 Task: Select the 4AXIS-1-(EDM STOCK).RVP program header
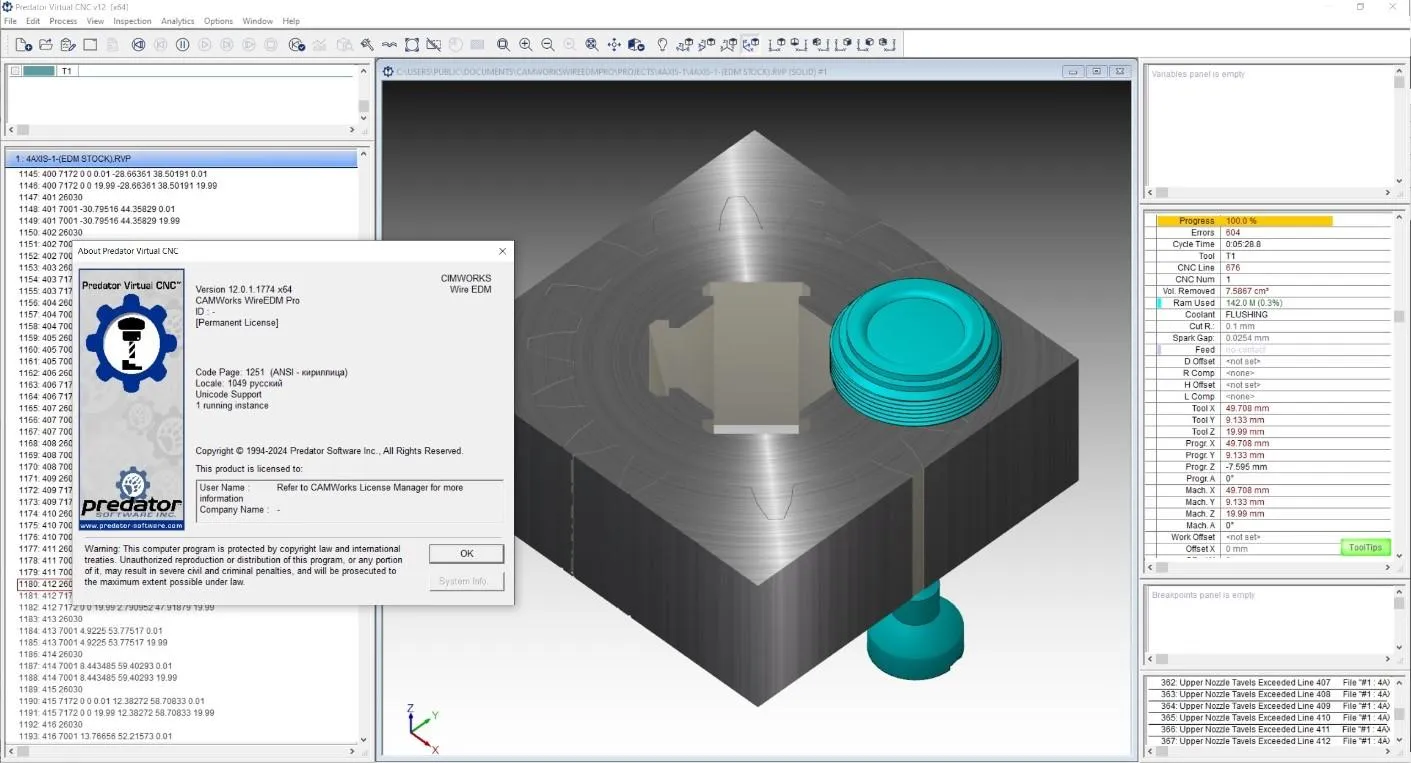(x=182, y=159)
